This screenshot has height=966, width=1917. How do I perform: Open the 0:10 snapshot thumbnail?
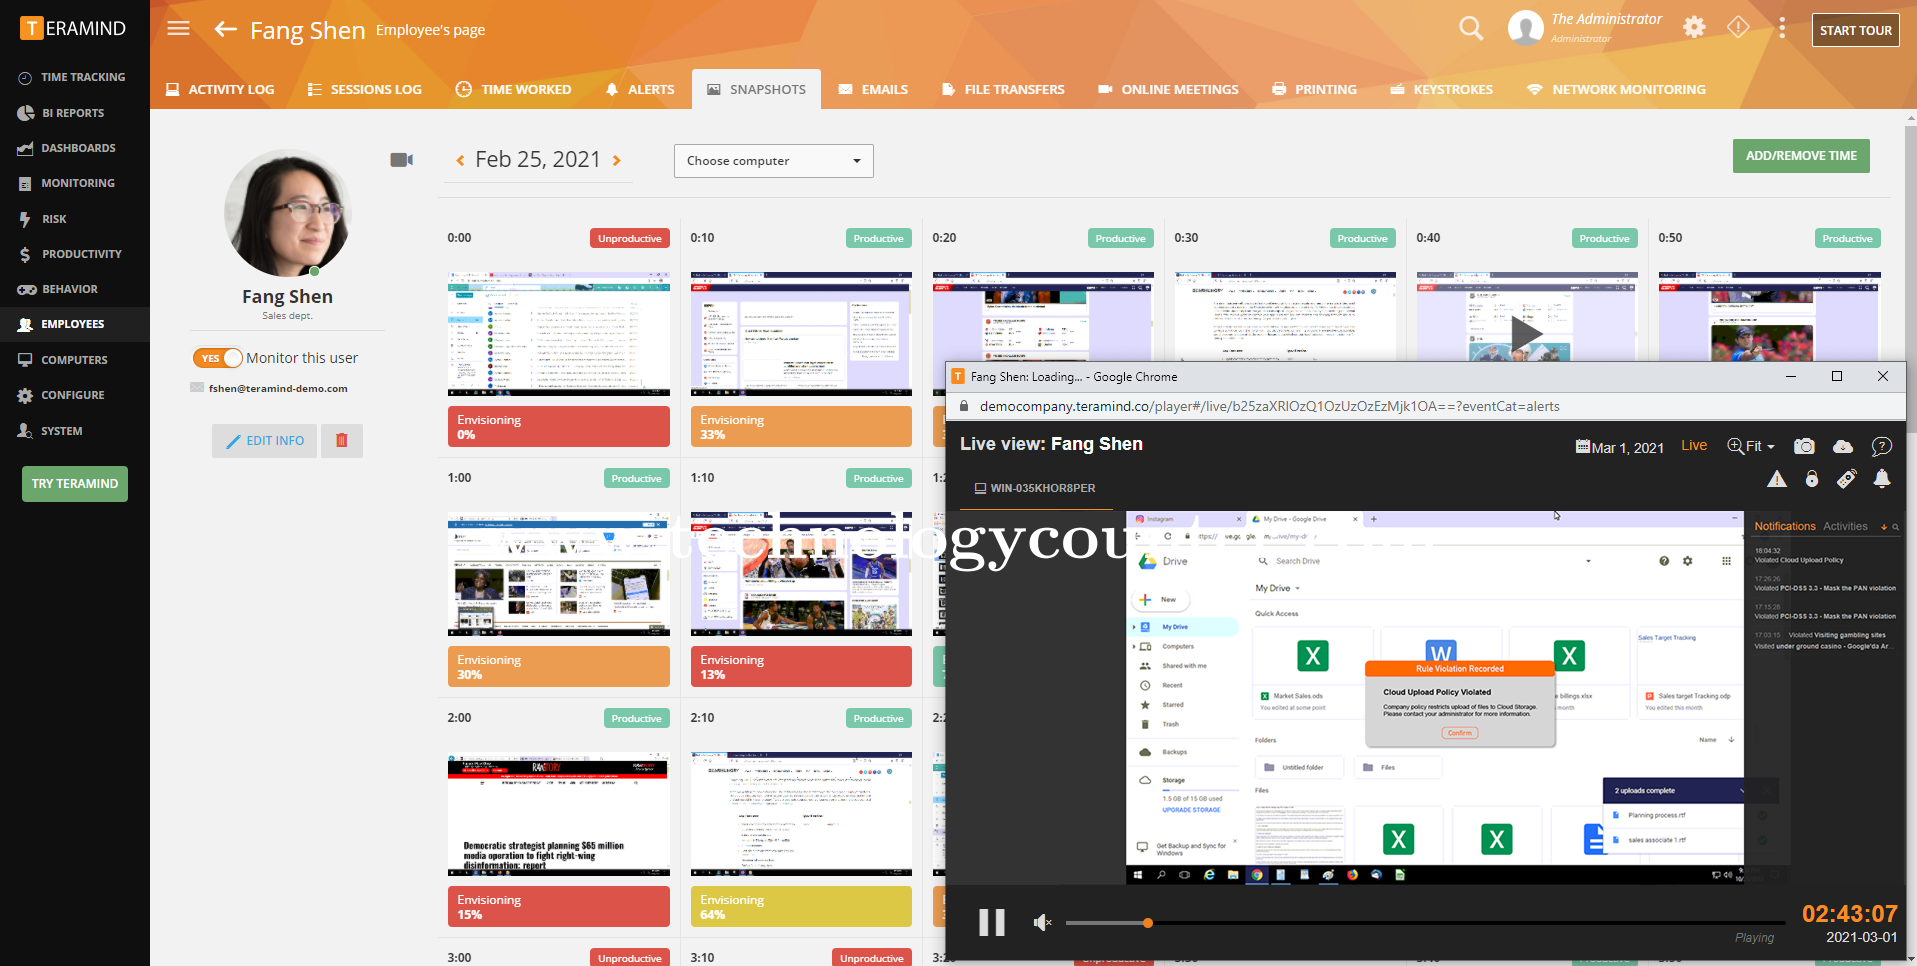[x=801, y=334]
